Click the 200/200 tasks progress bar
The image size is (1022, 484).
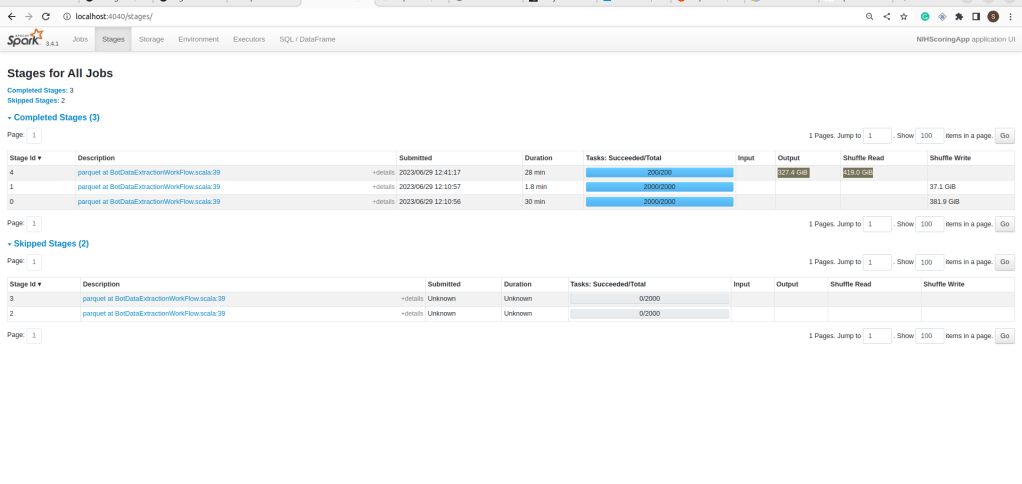click(659, 173)
